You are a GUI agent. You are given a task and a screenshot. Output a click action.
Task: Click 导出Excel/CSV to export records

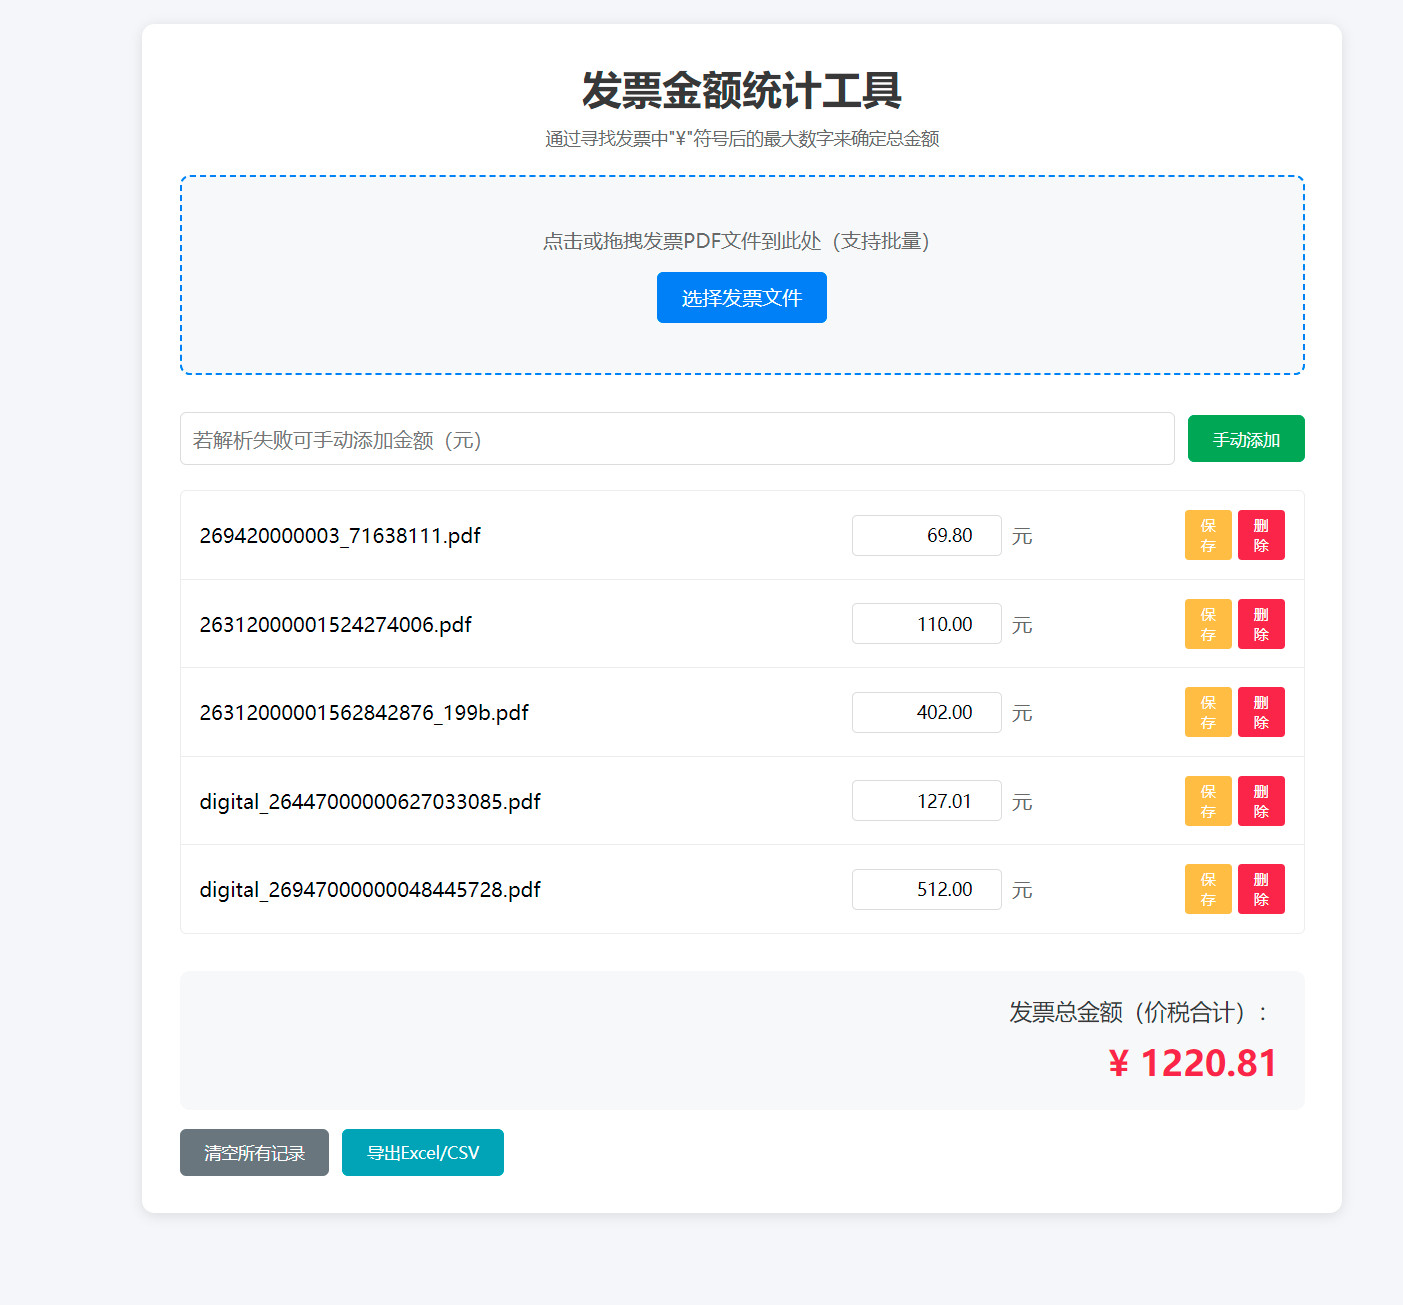[x=422, y=1152]
